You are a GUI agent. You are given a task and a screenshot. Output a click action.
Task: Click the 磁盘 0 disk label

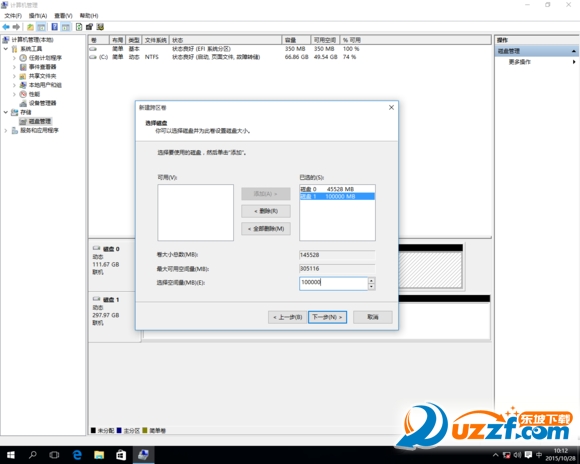coord(111,249)
